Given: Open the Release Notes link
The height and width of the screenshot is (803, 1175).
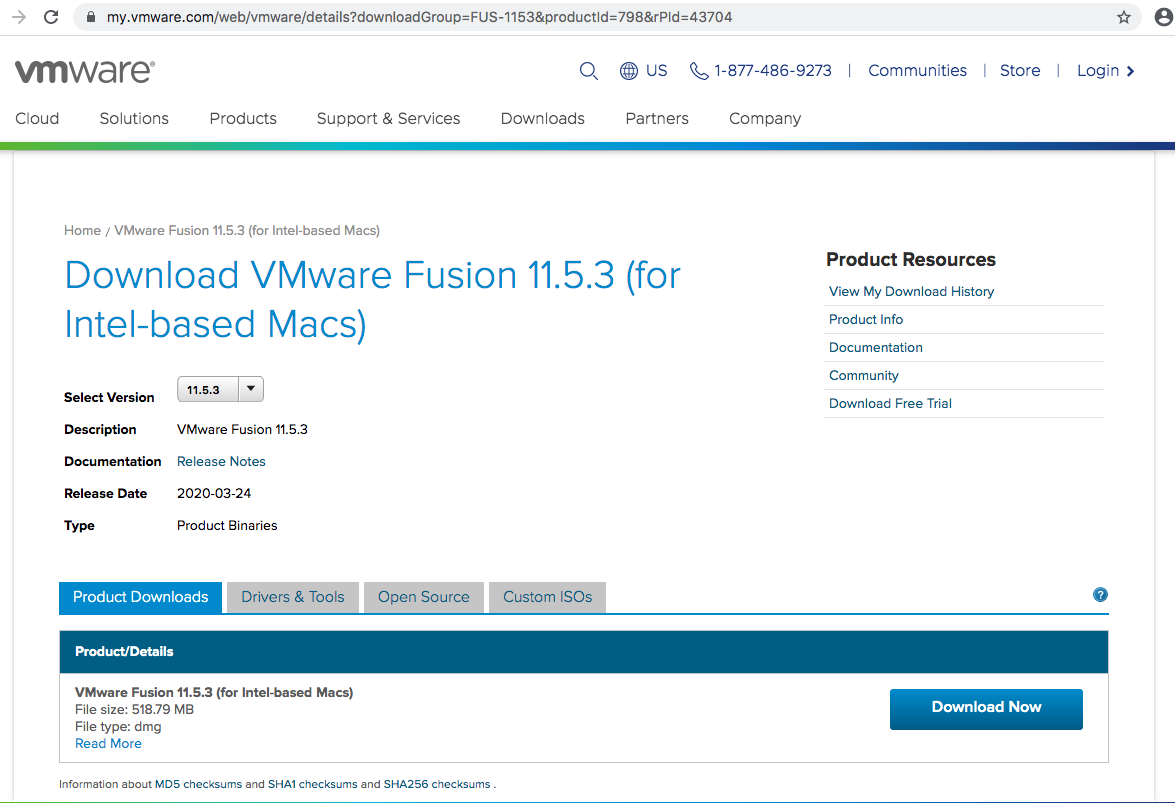Looking at the screenshot, I should pos(221,461).
